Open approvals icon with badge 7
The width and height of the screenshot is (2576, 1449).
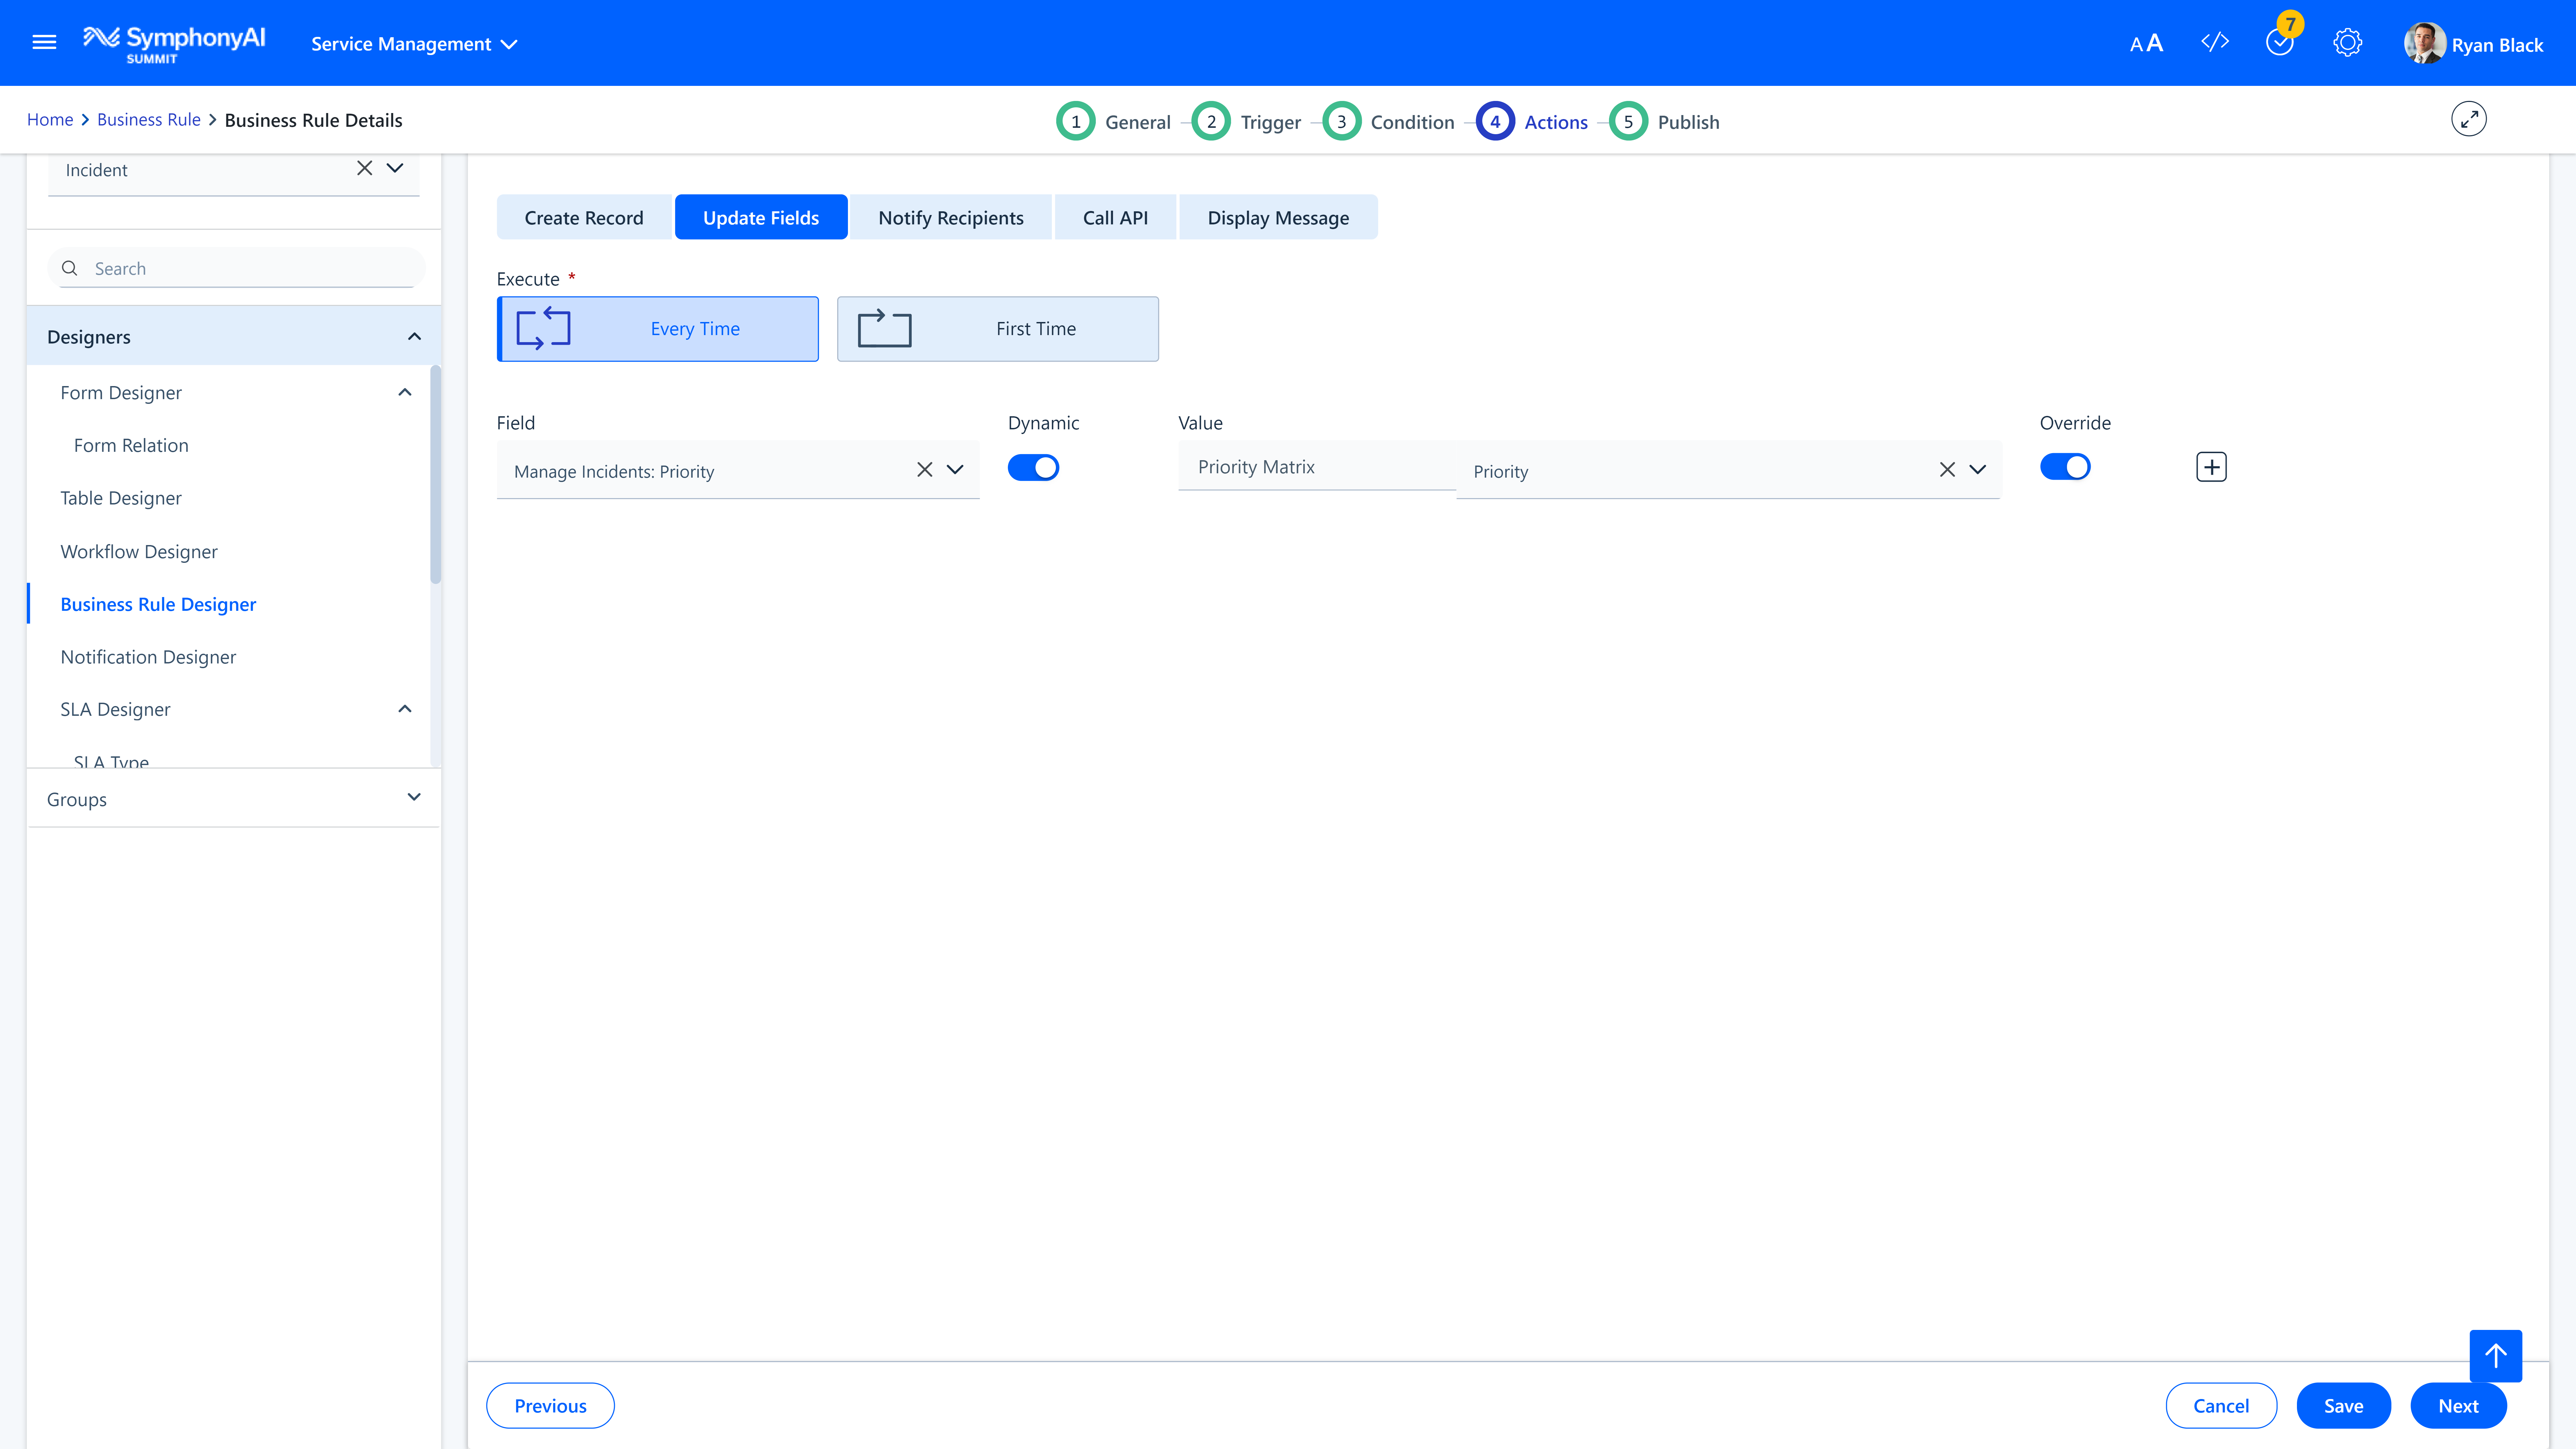[2280, 42]
